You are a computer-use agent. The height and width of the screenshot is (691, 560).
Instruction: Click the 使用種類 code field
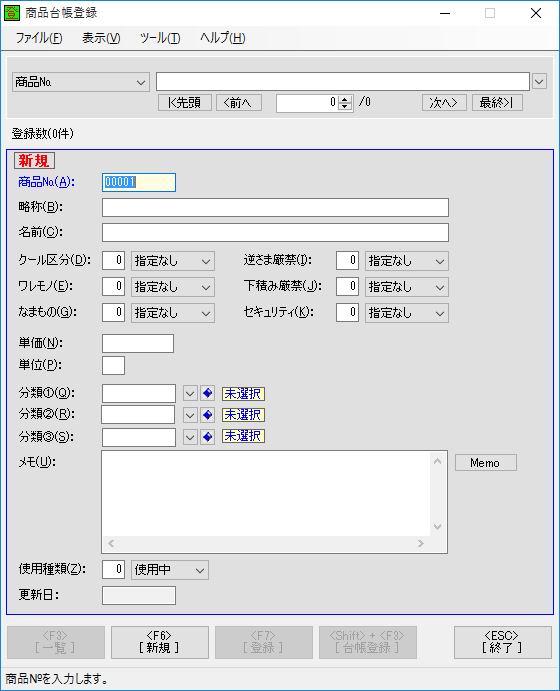point(113,569)
